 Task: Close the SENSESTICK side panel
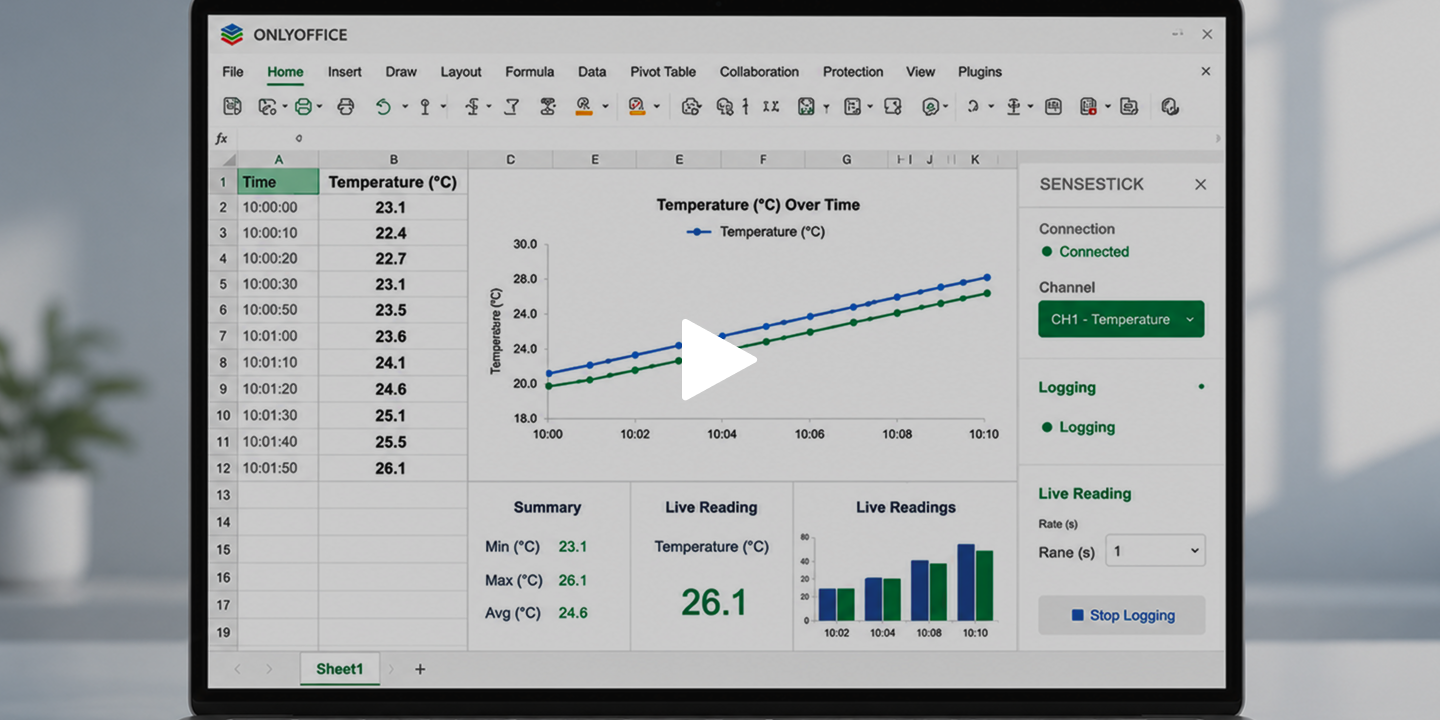[1201, 184]
